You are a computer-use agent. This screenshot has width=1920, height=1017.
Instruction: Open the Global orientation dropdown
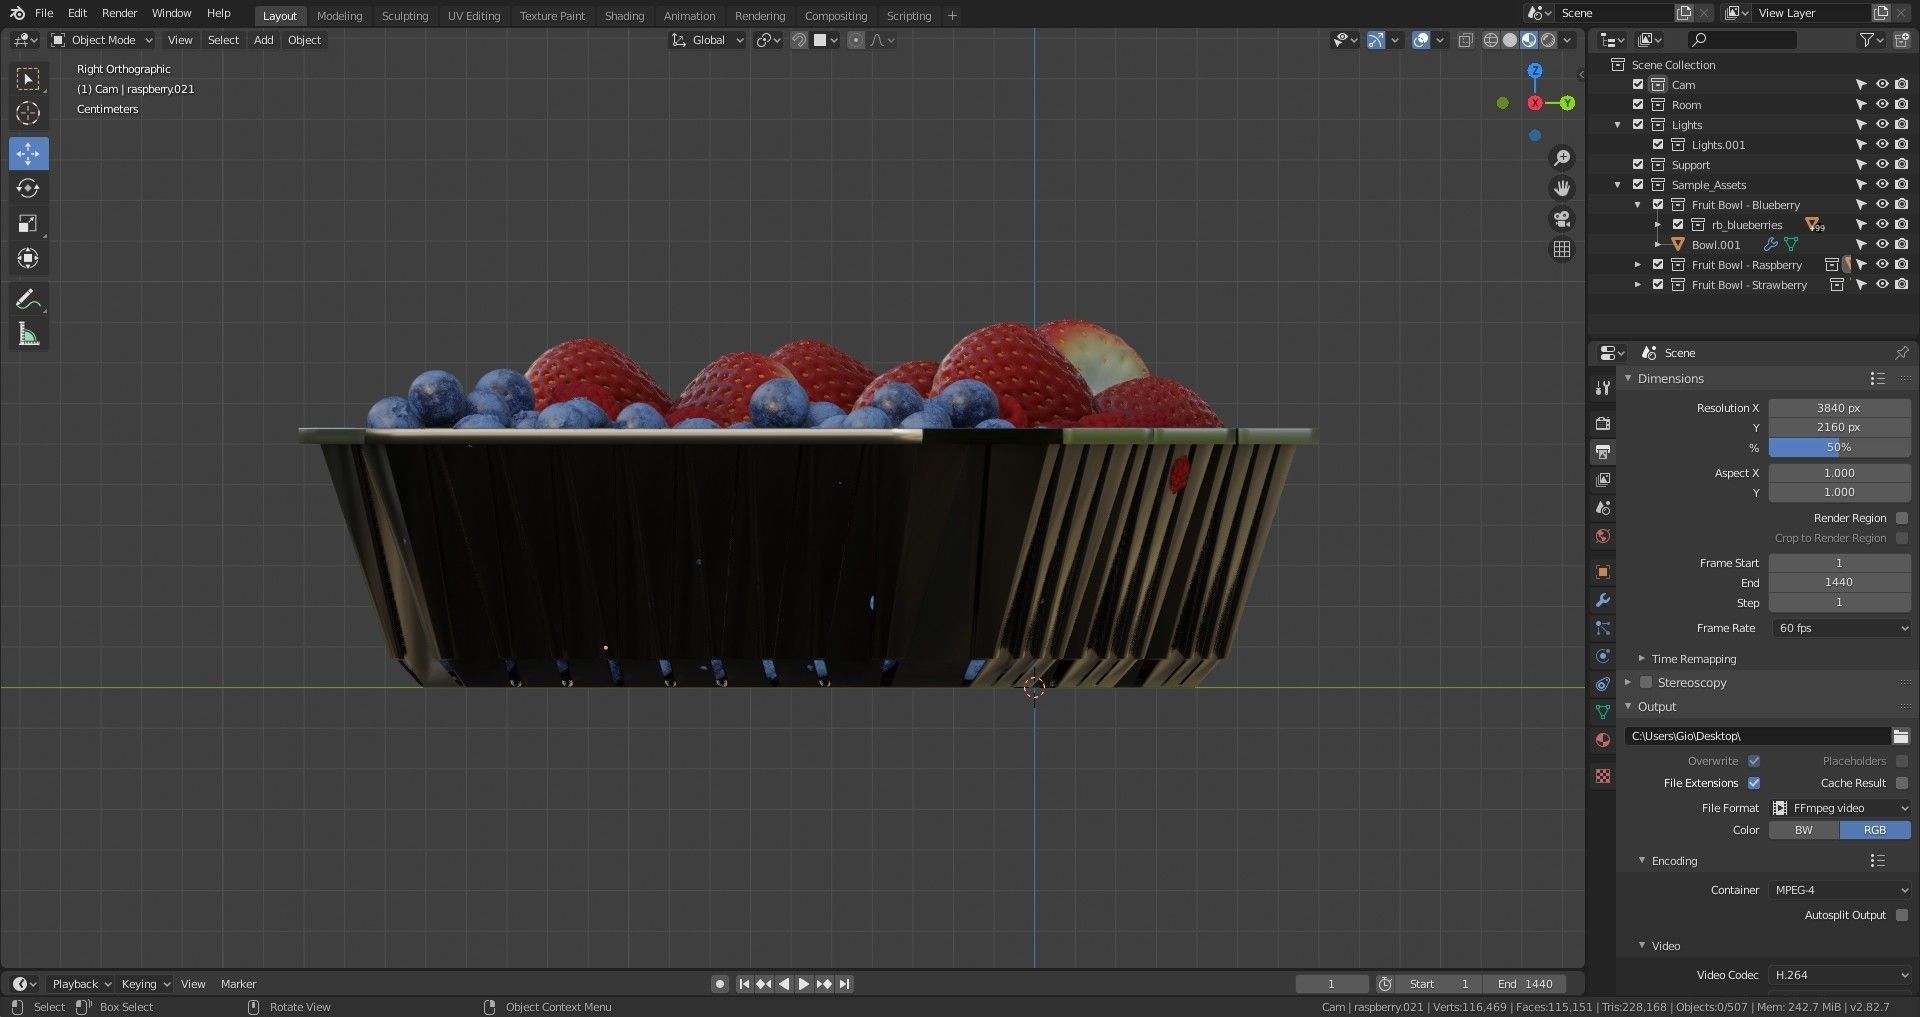point(708,40)
